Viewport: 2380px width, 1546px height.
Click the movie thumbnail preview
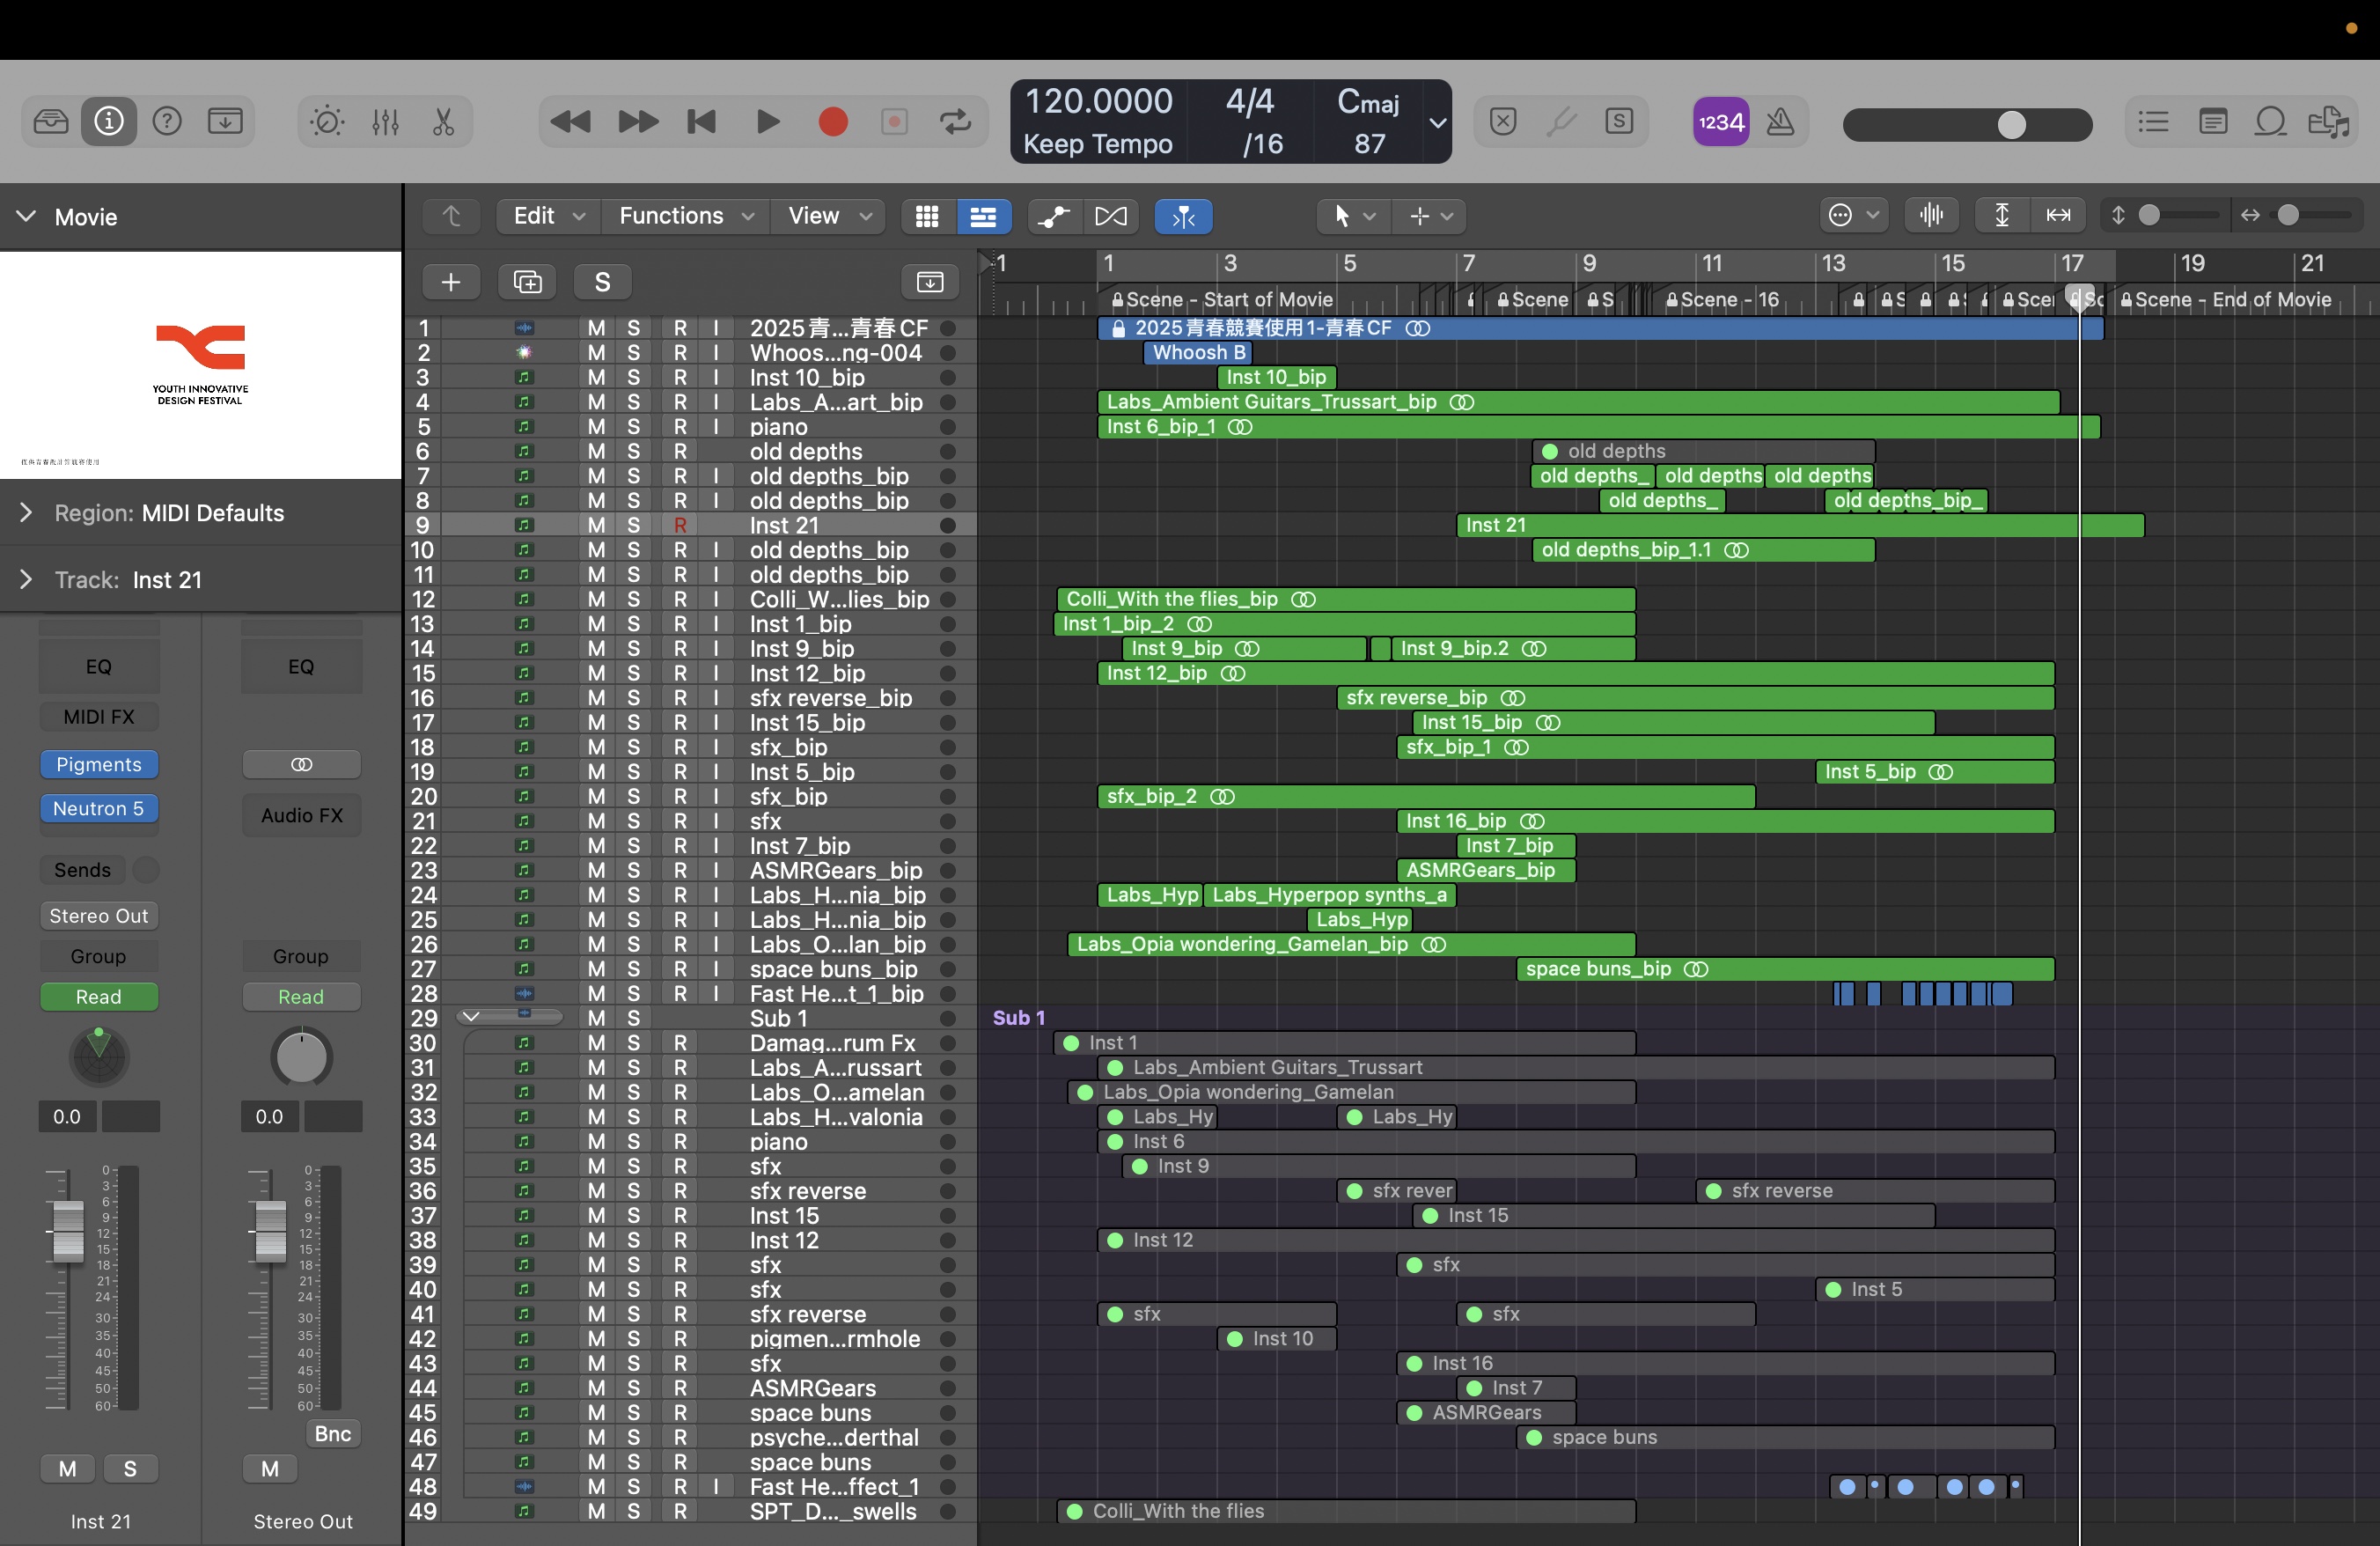200,365
